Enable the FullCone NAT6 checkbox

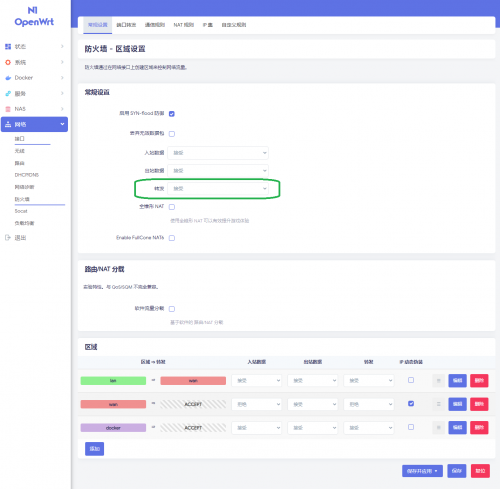172,238
